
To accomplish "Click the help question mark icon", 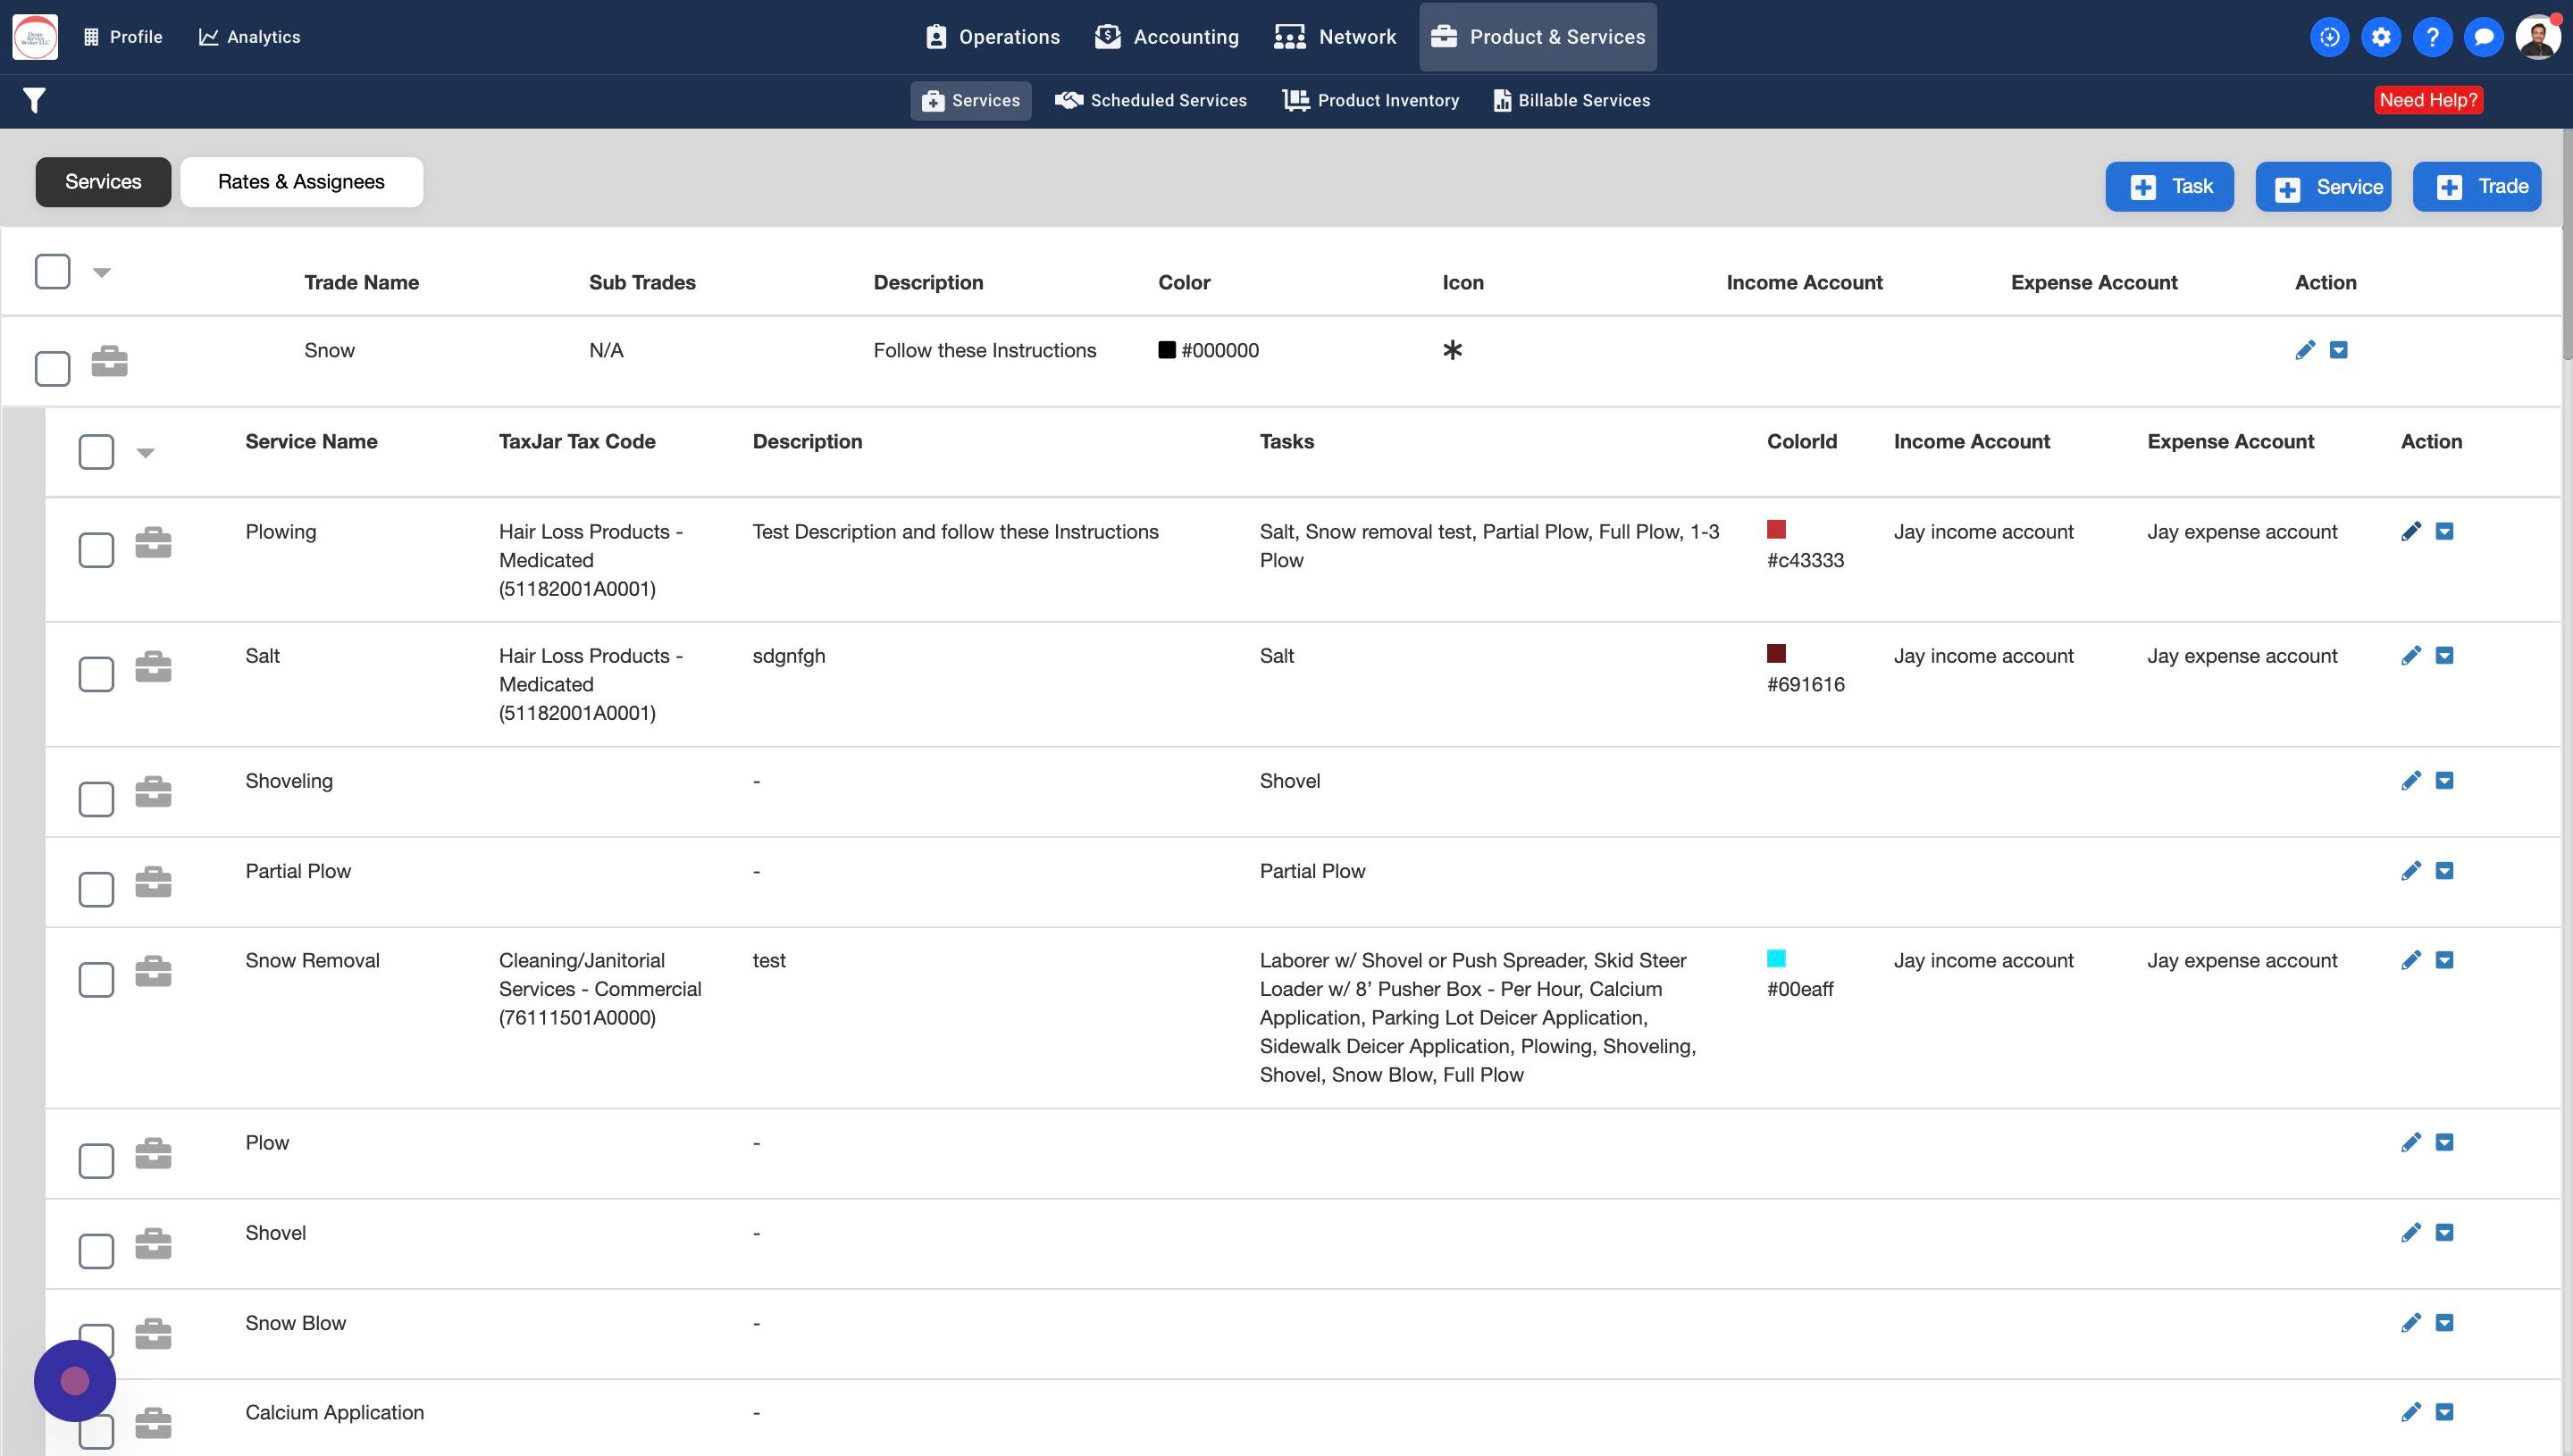I will [2432, 37].
